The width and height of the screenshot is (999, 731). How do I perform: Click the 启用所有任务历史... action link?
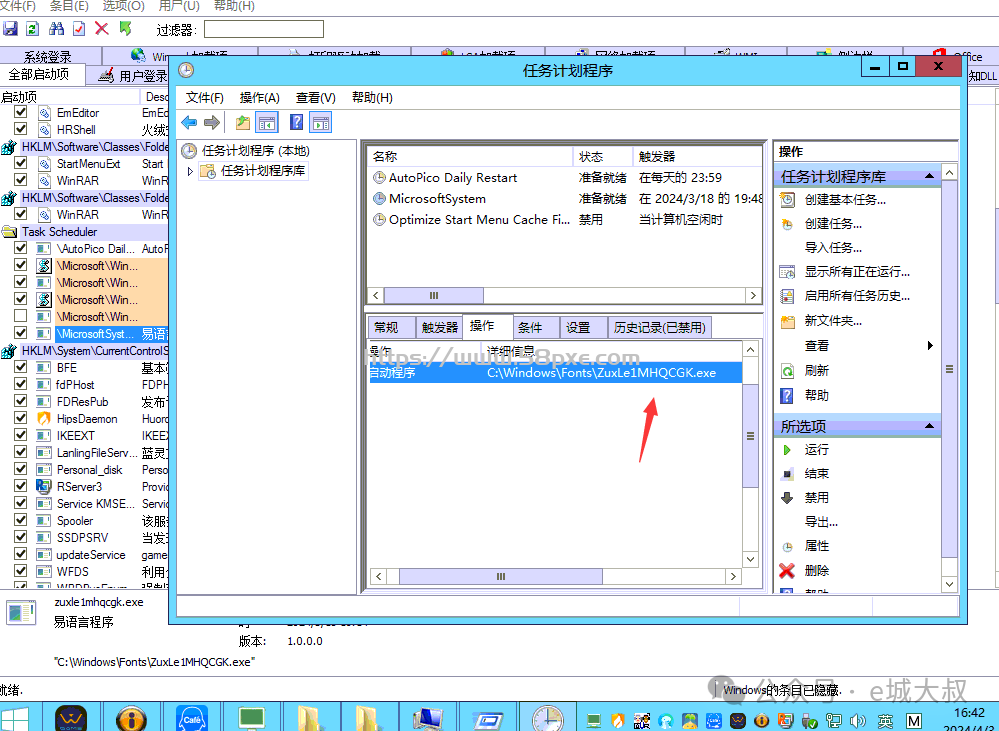[x=857, y=296]
